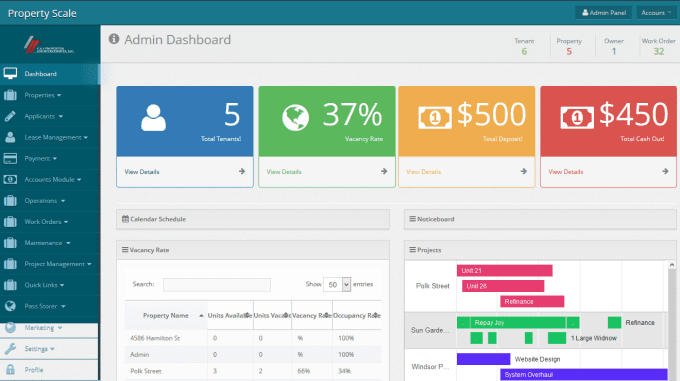Image resolution: width=680 pixels, height=381 pixels.
Task: Open the Work Orders sidebar menu
Action: click(46, 221)
